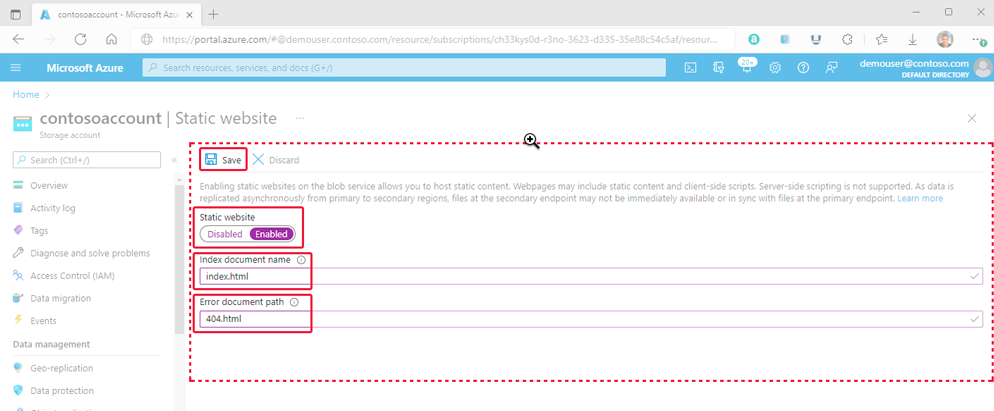Collapse the left navigation menu chevron
This screenshot has width=994, height=411.
tap(174, 160)
